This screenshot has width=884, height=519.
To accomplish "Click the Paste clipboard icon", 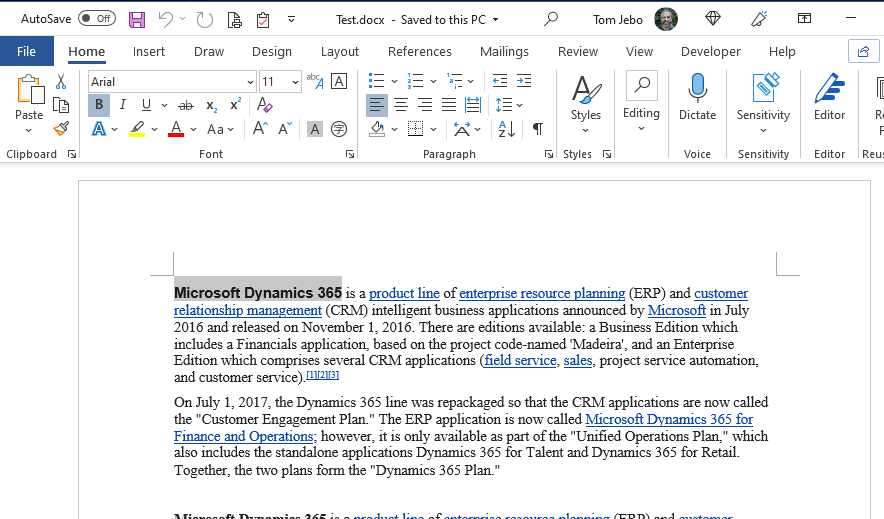I will point(29,90).
